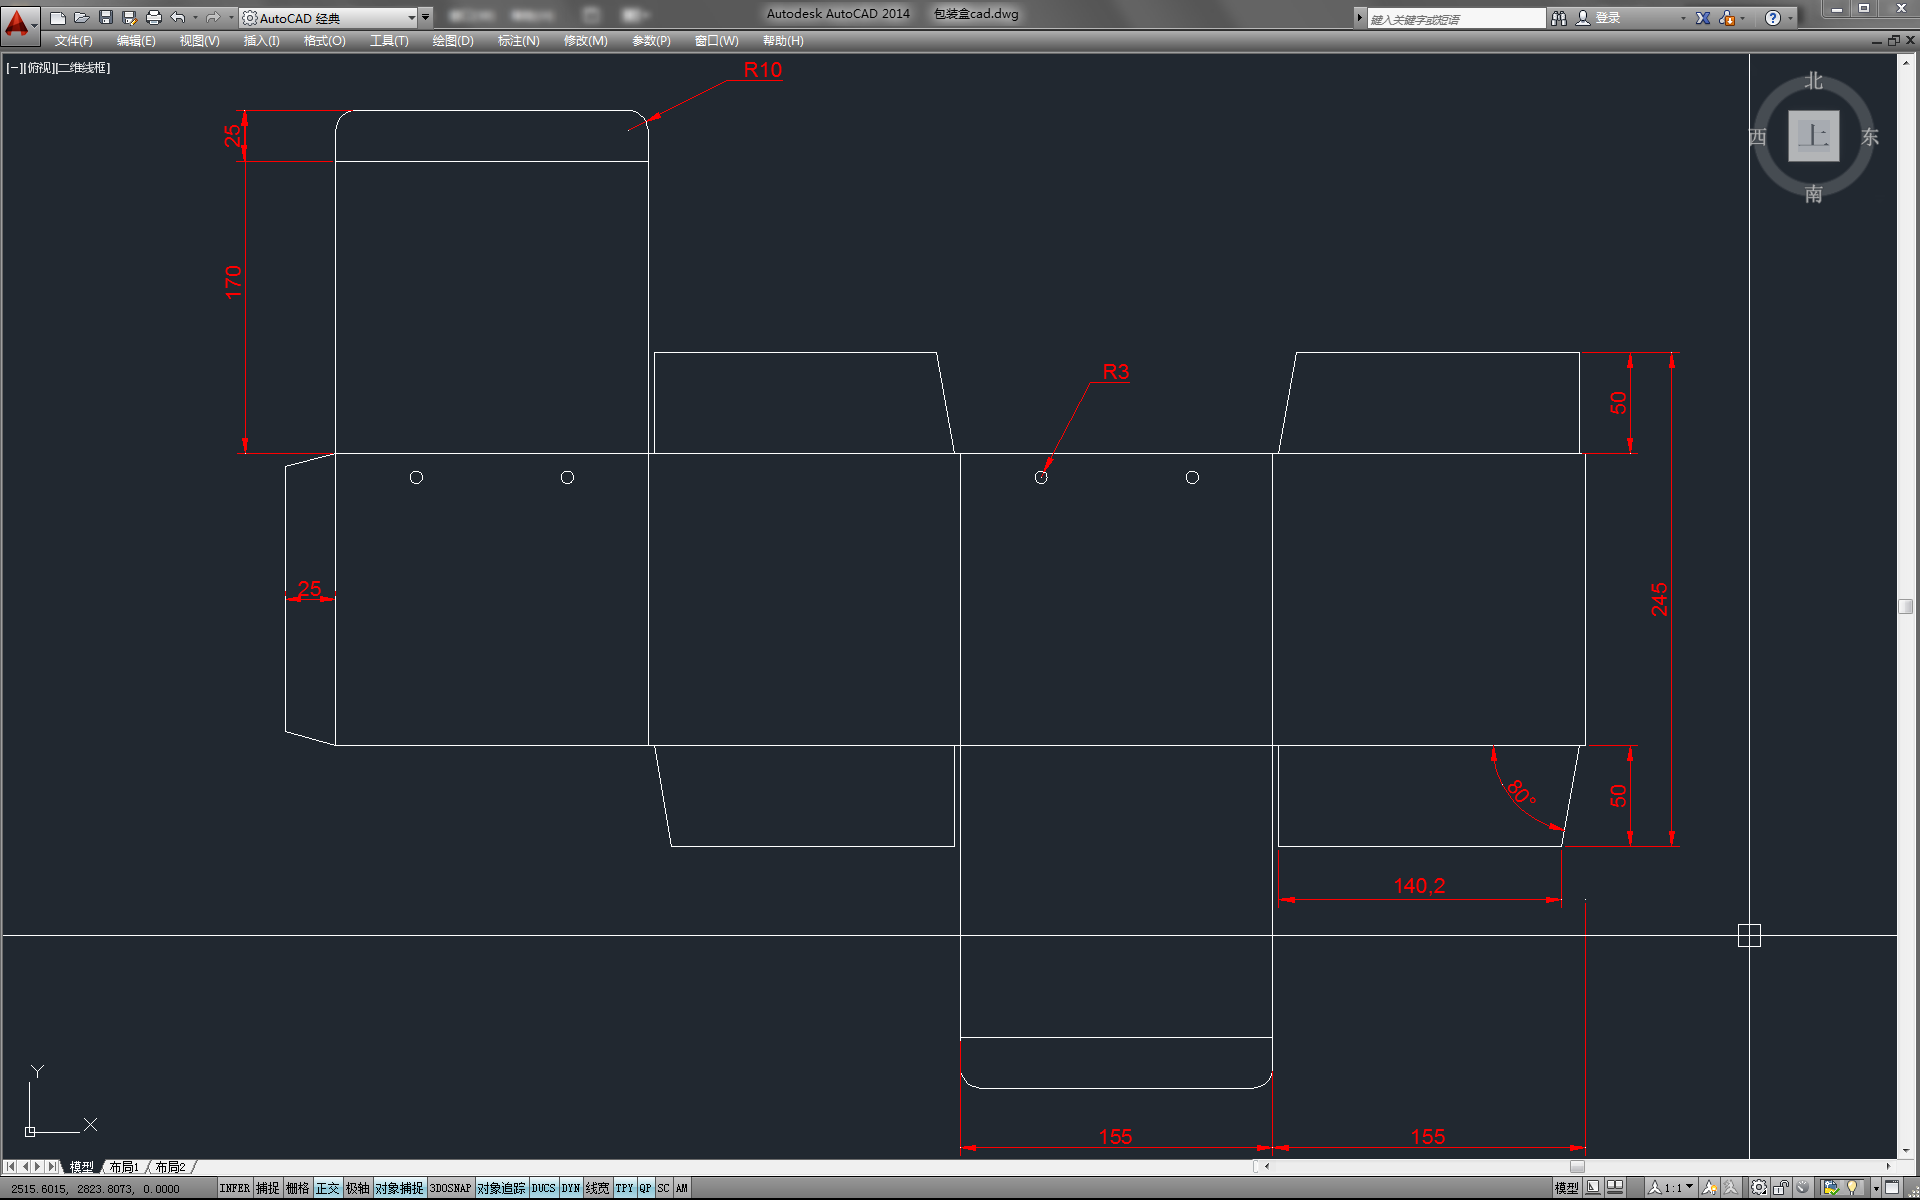Click the Open file icon
The height and width of the screenshot is (1200, 1920).
coord(82,17)
